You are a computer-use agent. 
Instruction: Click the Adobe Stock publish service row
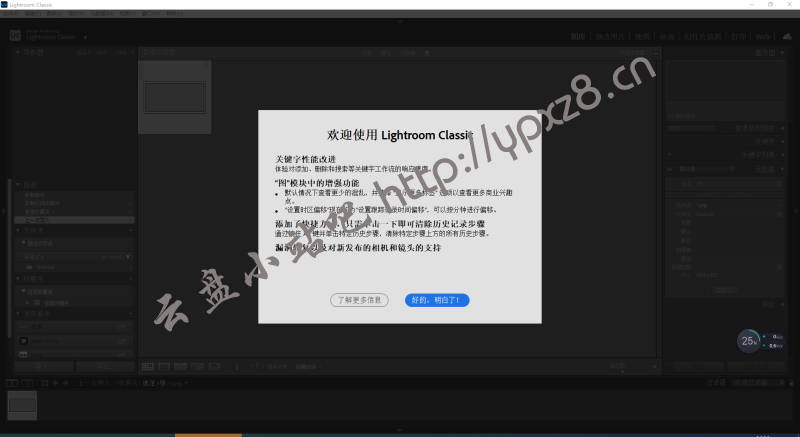[x=74, y=341]
